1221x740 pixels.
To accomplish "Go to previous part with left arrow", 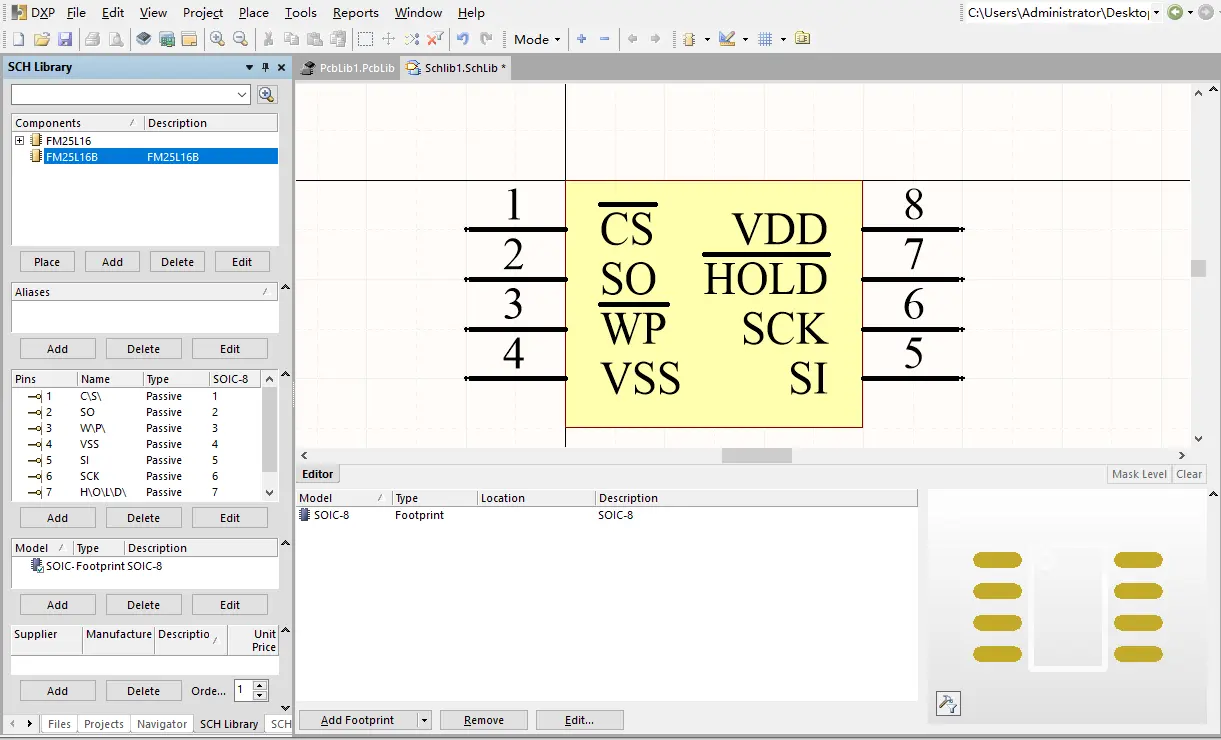I will pyautogui.click(x=632, y=39).
